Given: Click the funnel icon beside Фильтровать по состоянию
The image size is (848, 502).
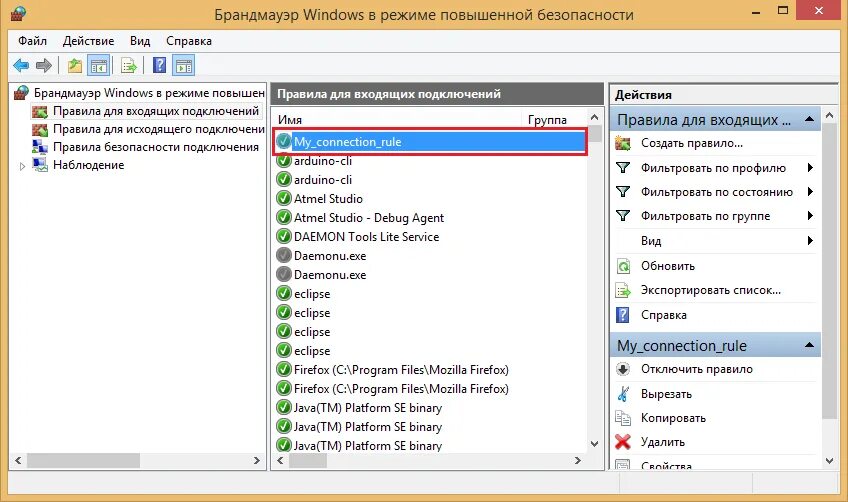Looking at the screenshot, I should tap(623, 191).
